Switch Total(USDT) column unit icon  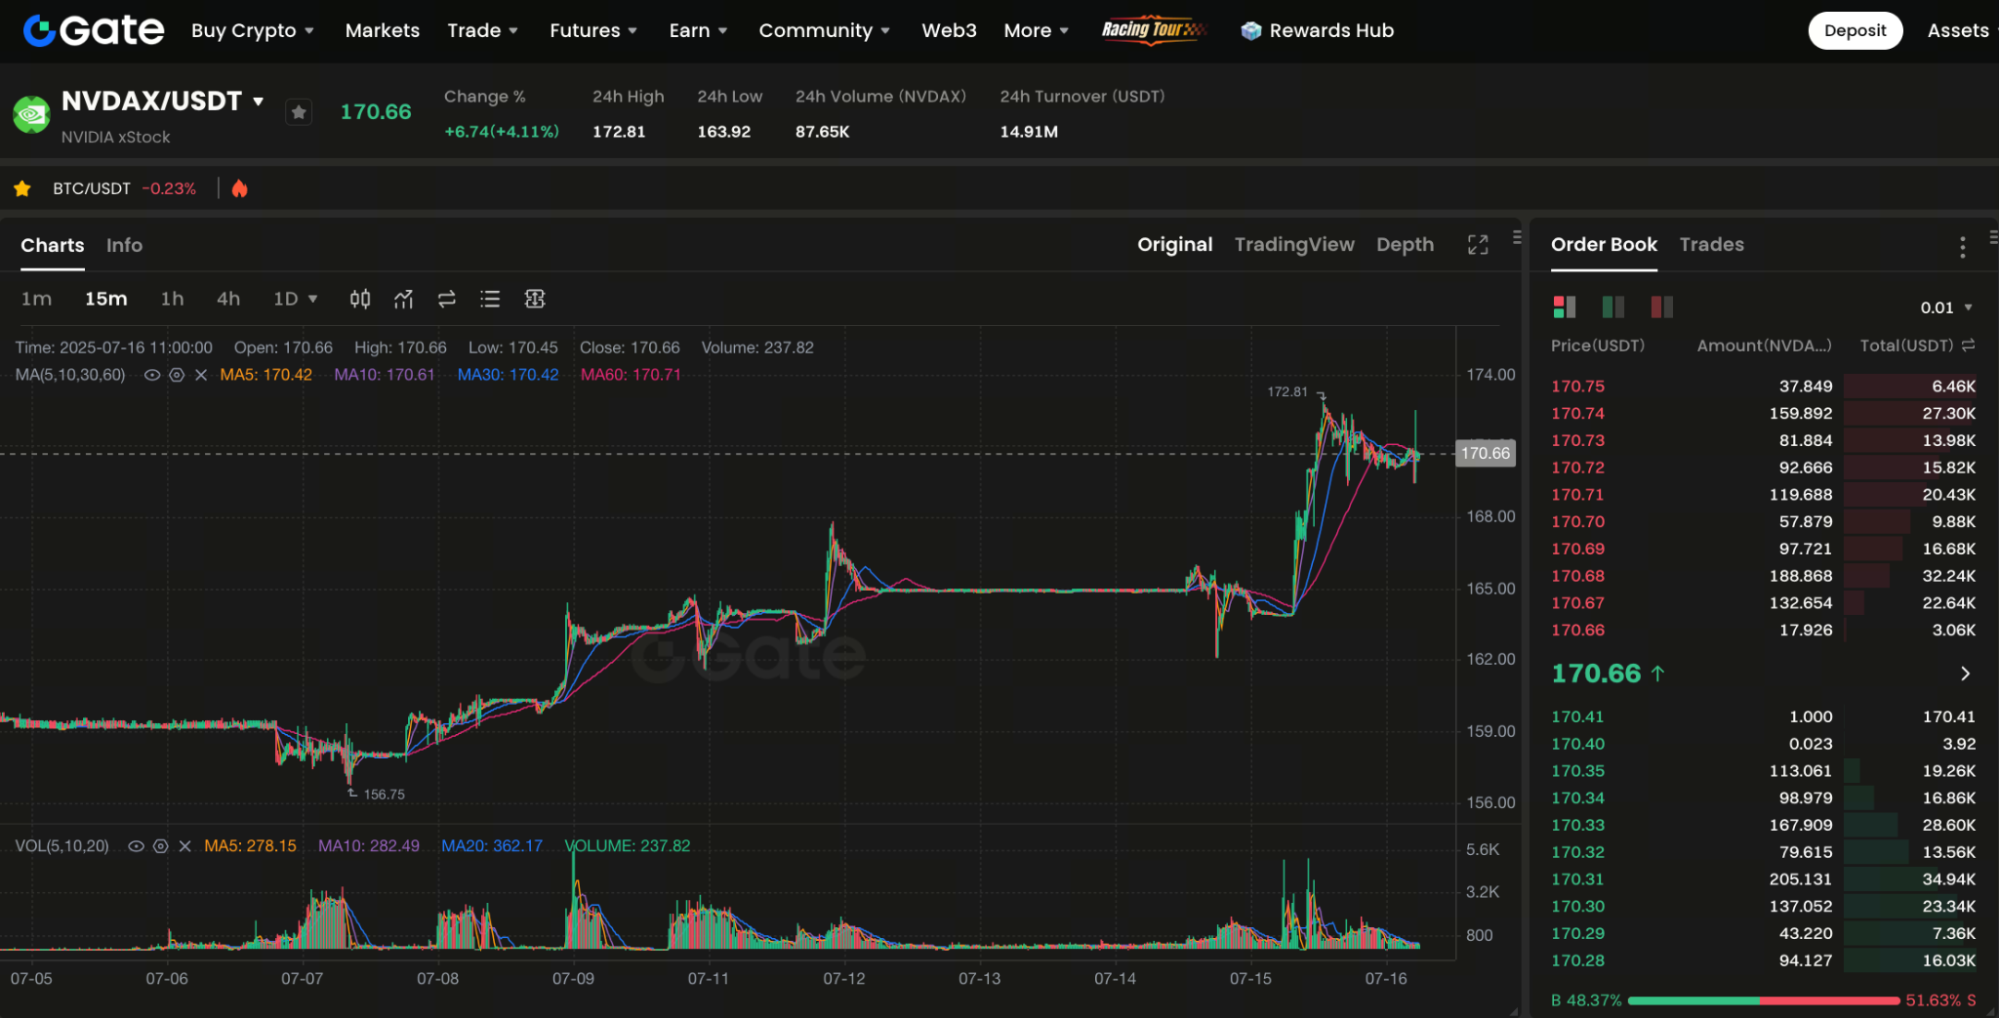click(1968, 345)
